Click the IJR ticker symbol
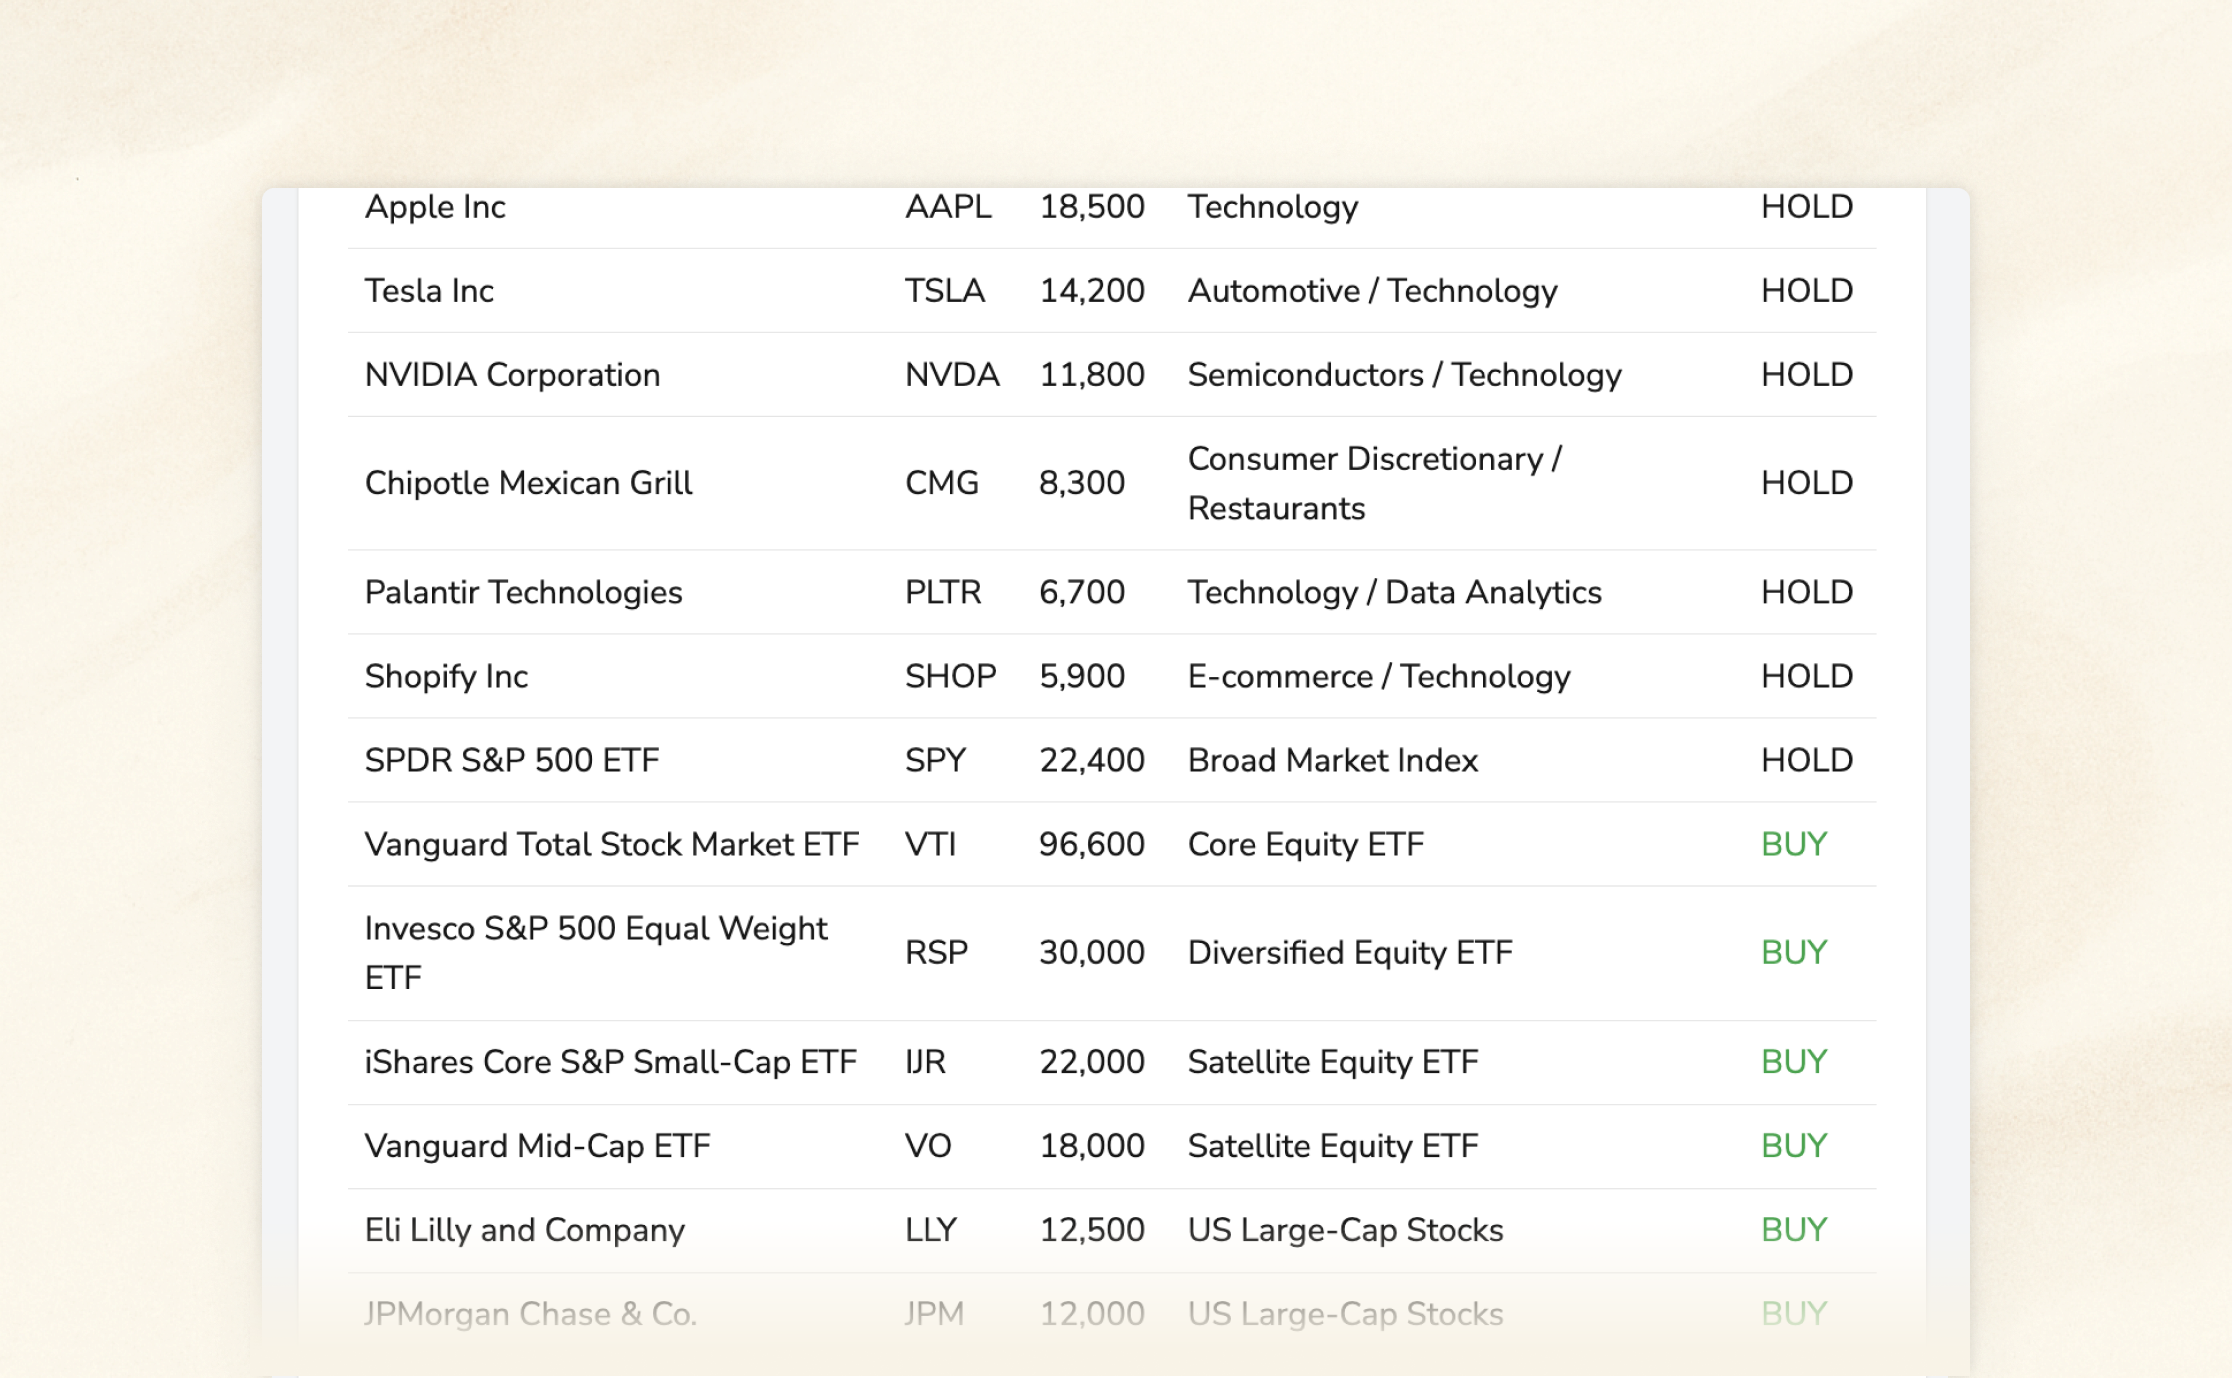Viewport: 2232px width, 1378px height. click(925, 1062)
